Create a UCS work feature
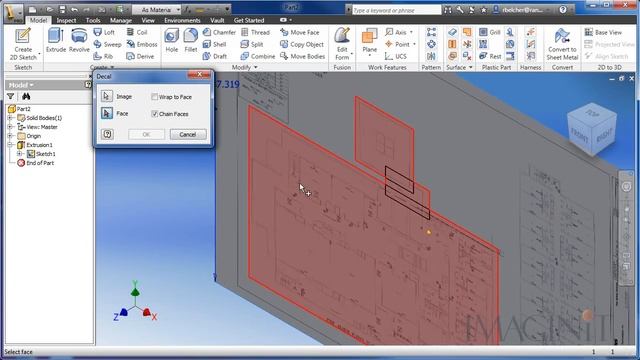 pos(396,56)
